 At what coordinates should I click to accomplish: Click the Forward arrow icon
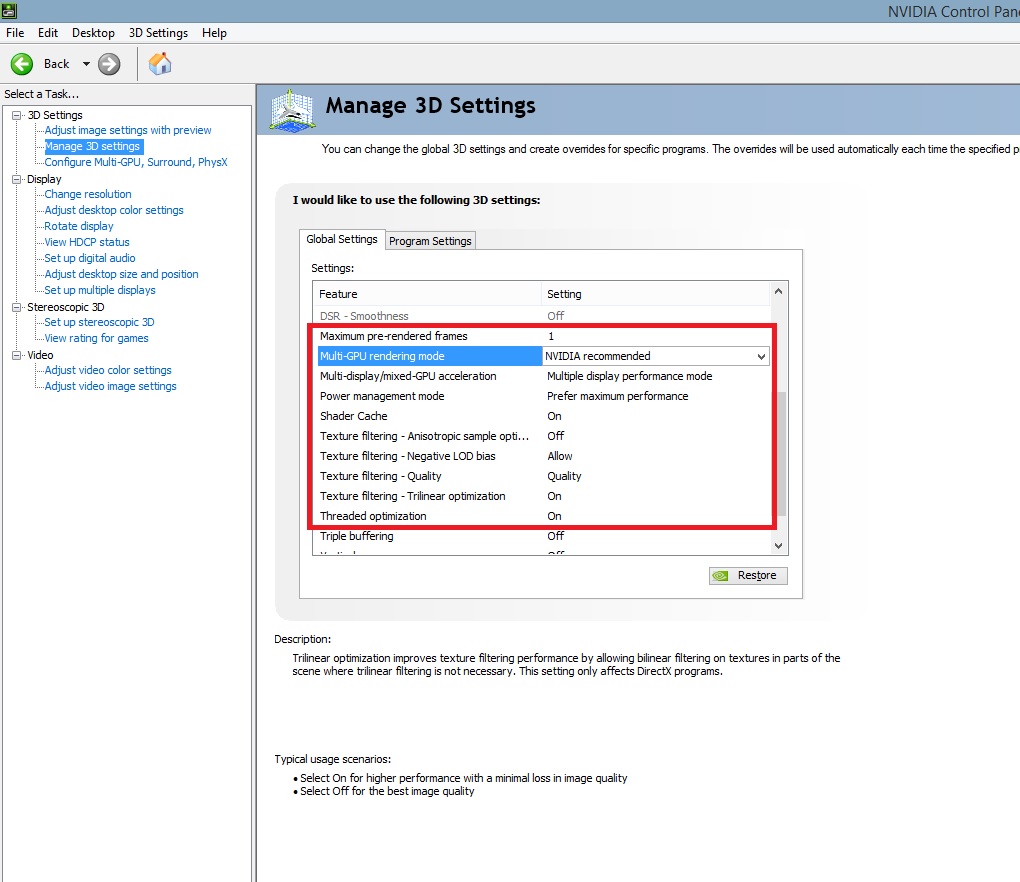(x=109, y=64)
